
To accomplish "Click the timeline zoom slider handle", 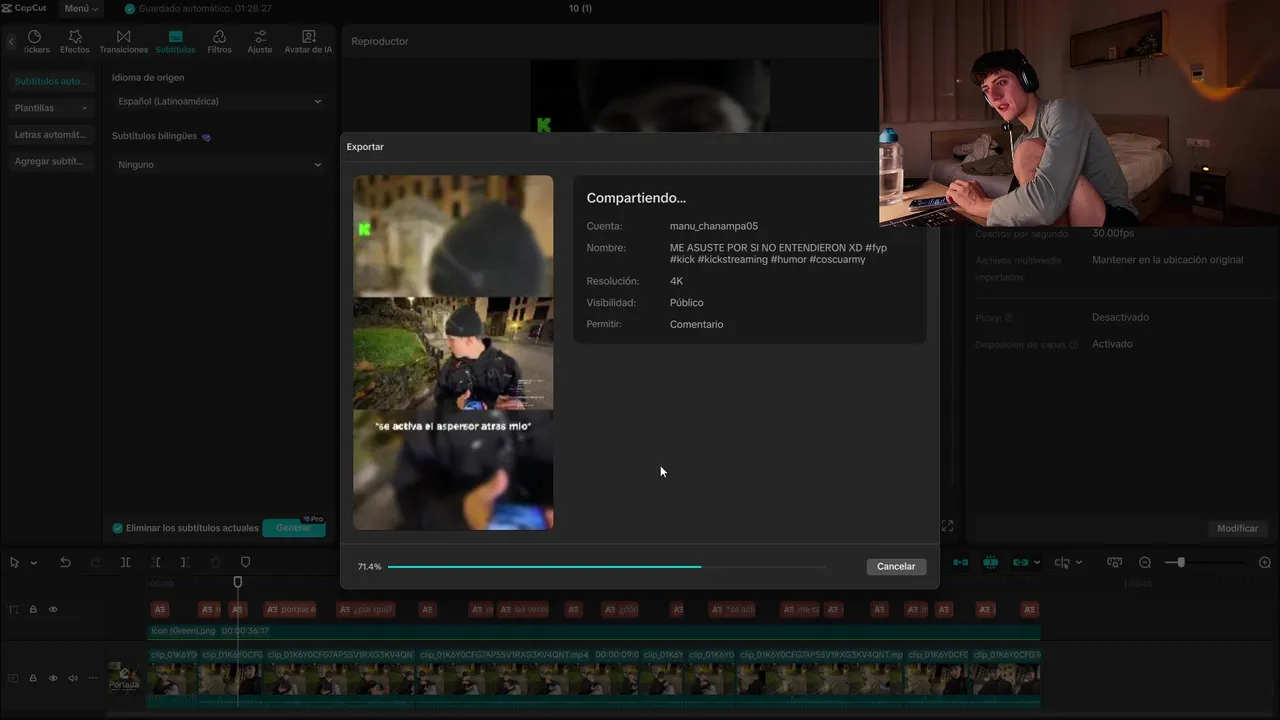I will pos(1181,563).
